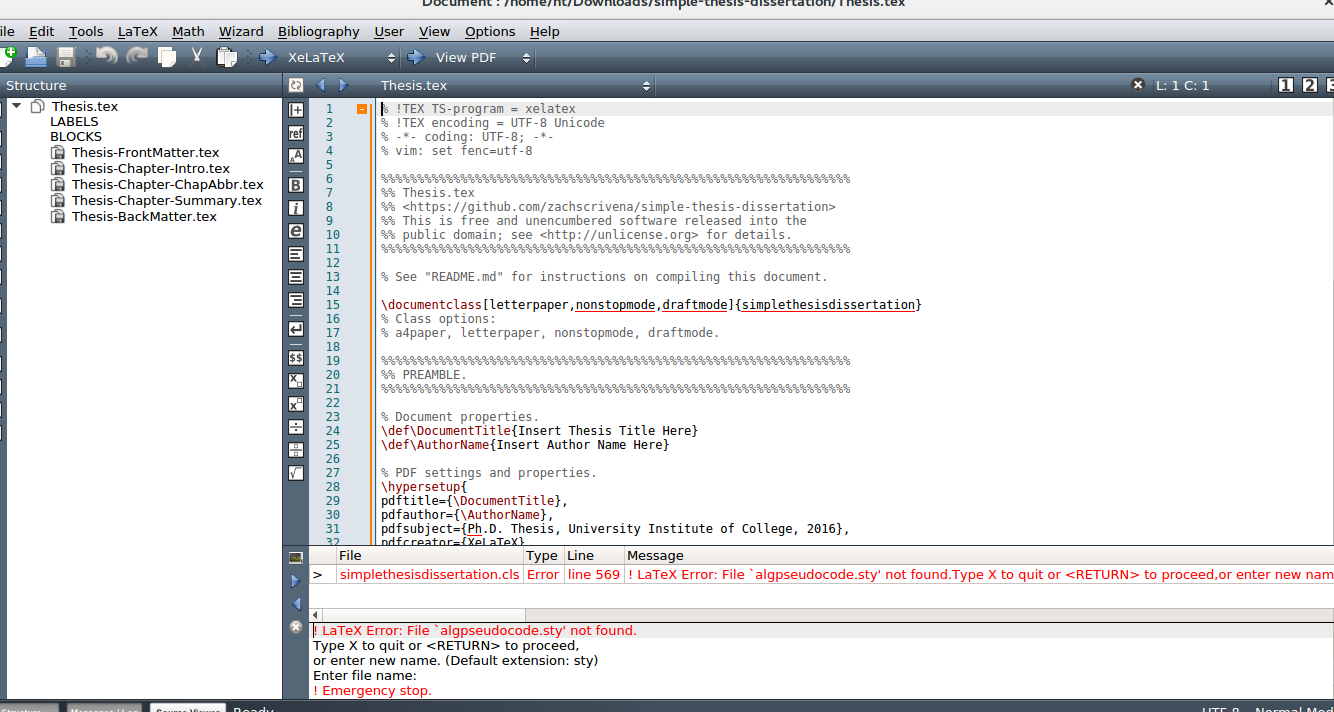The height and width of the screenshot is (712, 1334).
Task: Jump to bookmark 2
Action: tap(1310, 85)
